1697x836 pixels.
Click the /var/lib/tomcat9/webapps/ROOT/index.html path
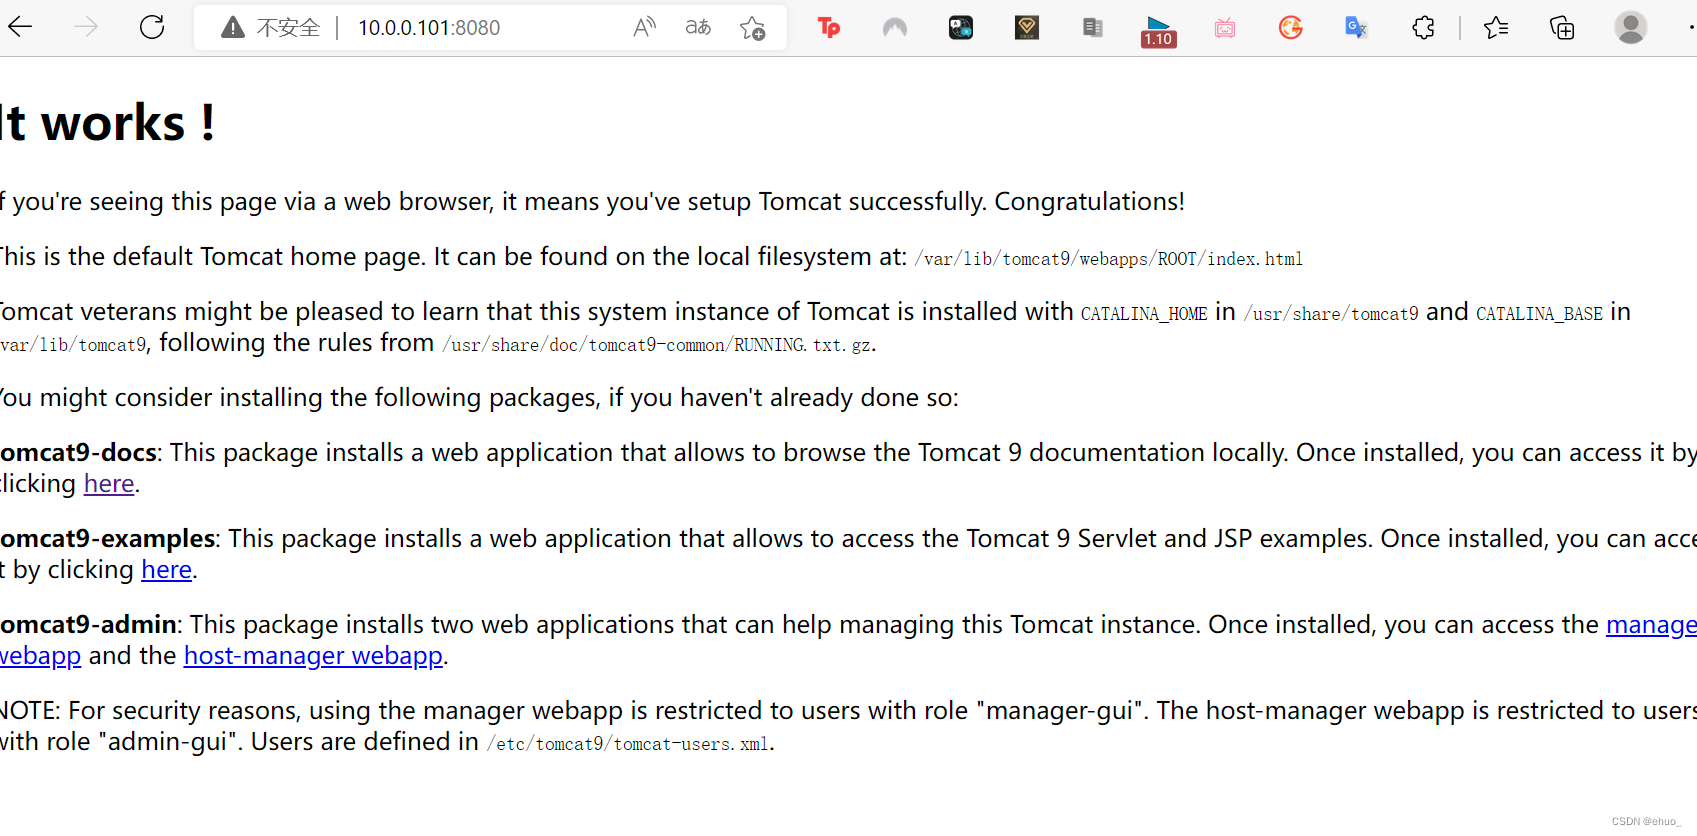tap(1108, 259)
